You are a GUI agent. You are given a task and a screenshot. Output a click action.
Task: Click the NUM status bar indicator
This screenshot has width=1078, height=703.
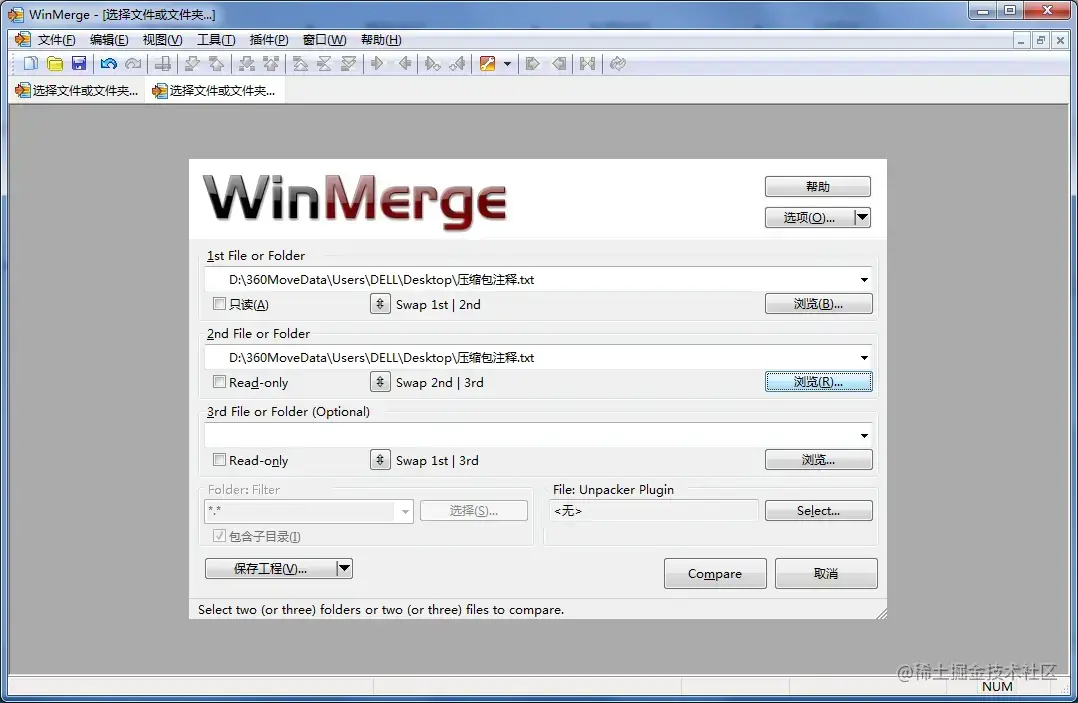[x=997, y=687]
